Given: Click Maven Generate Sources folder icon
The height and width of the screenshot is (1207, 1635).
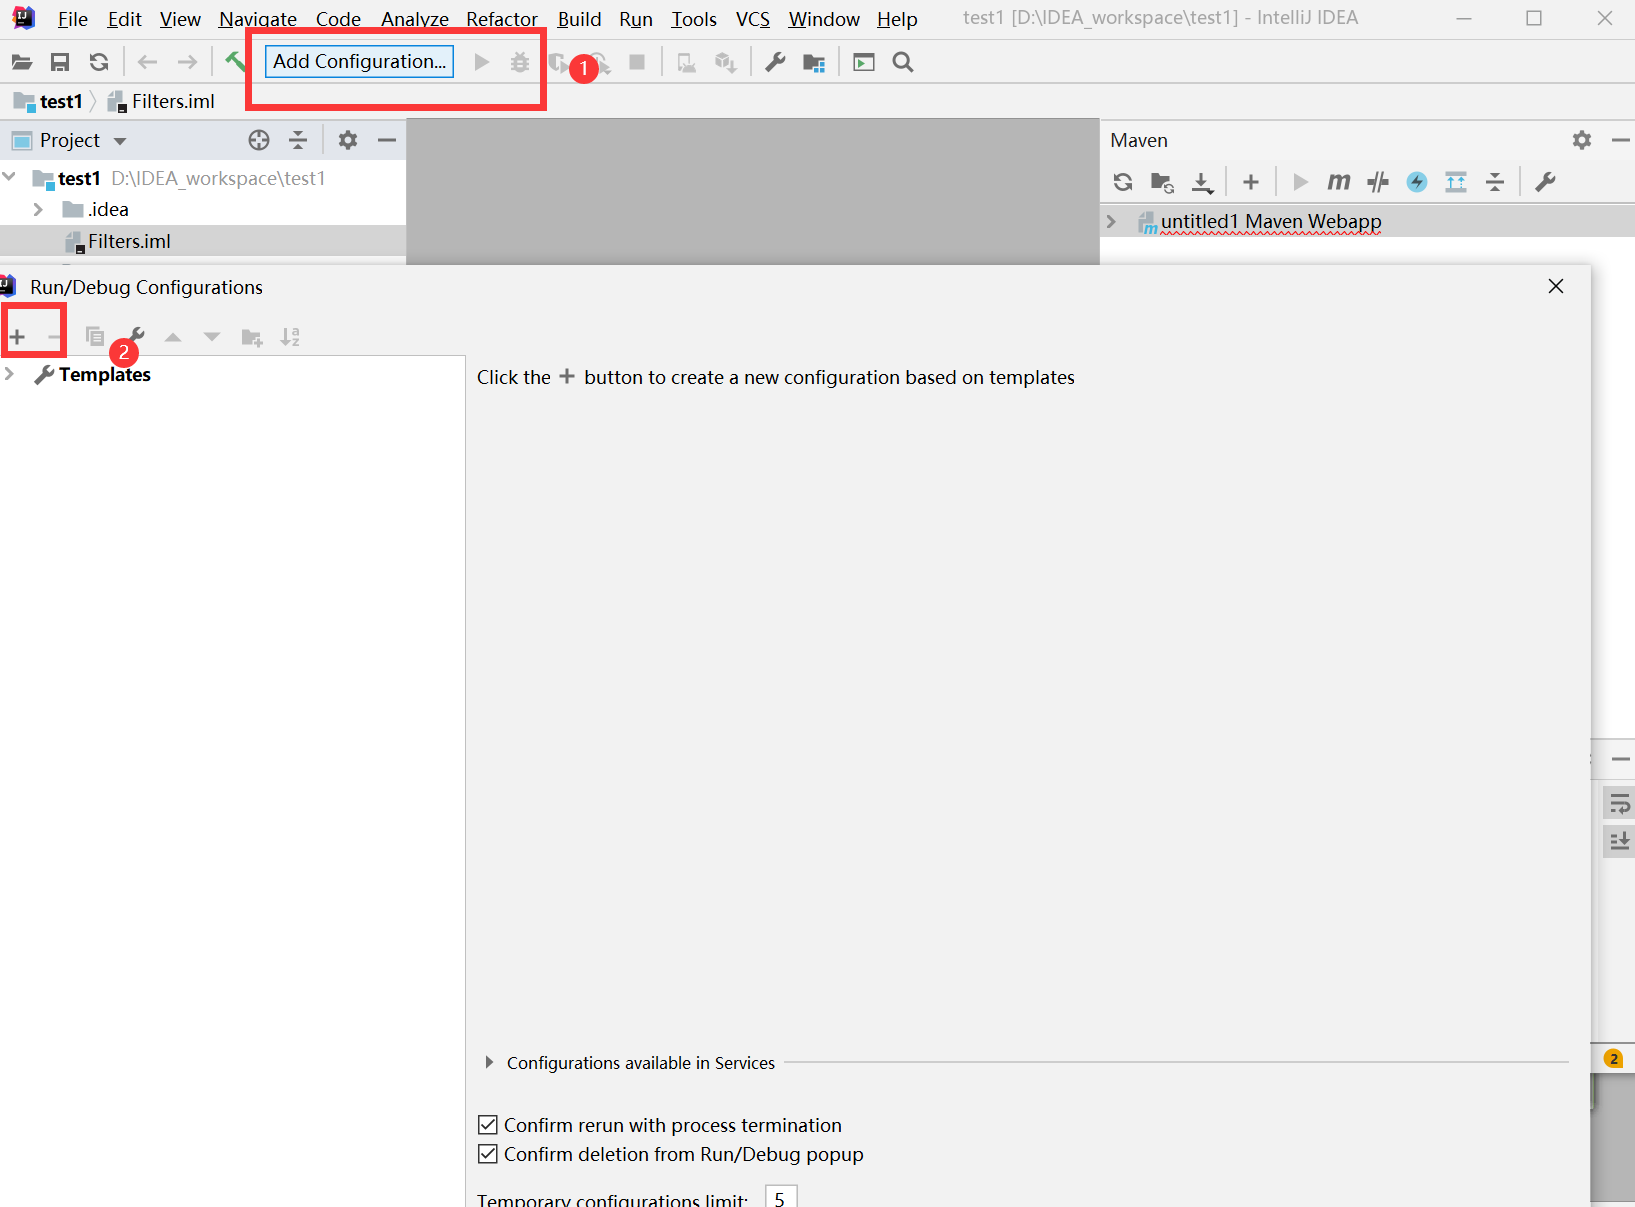Looking at the screenshot, I should (x=1162, y=182).
